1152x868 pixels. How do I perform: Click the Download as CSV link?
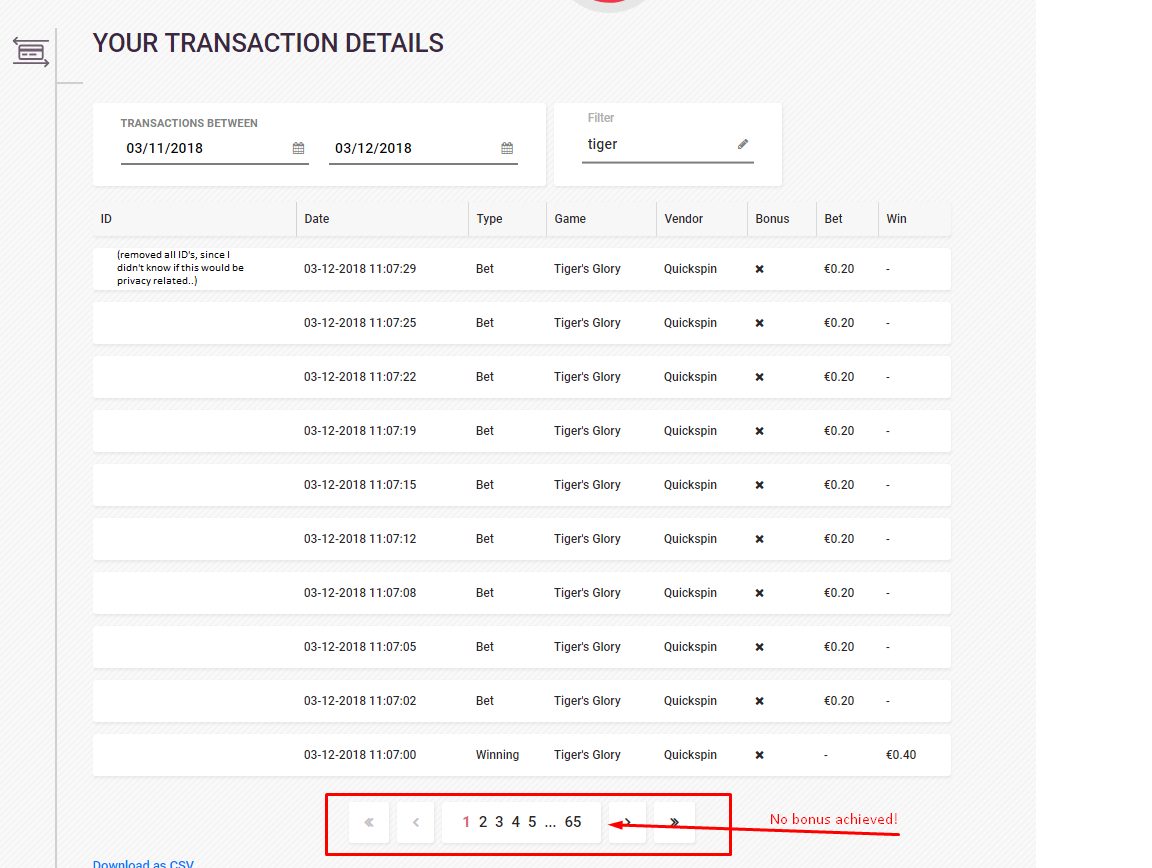tap(143, 864)
